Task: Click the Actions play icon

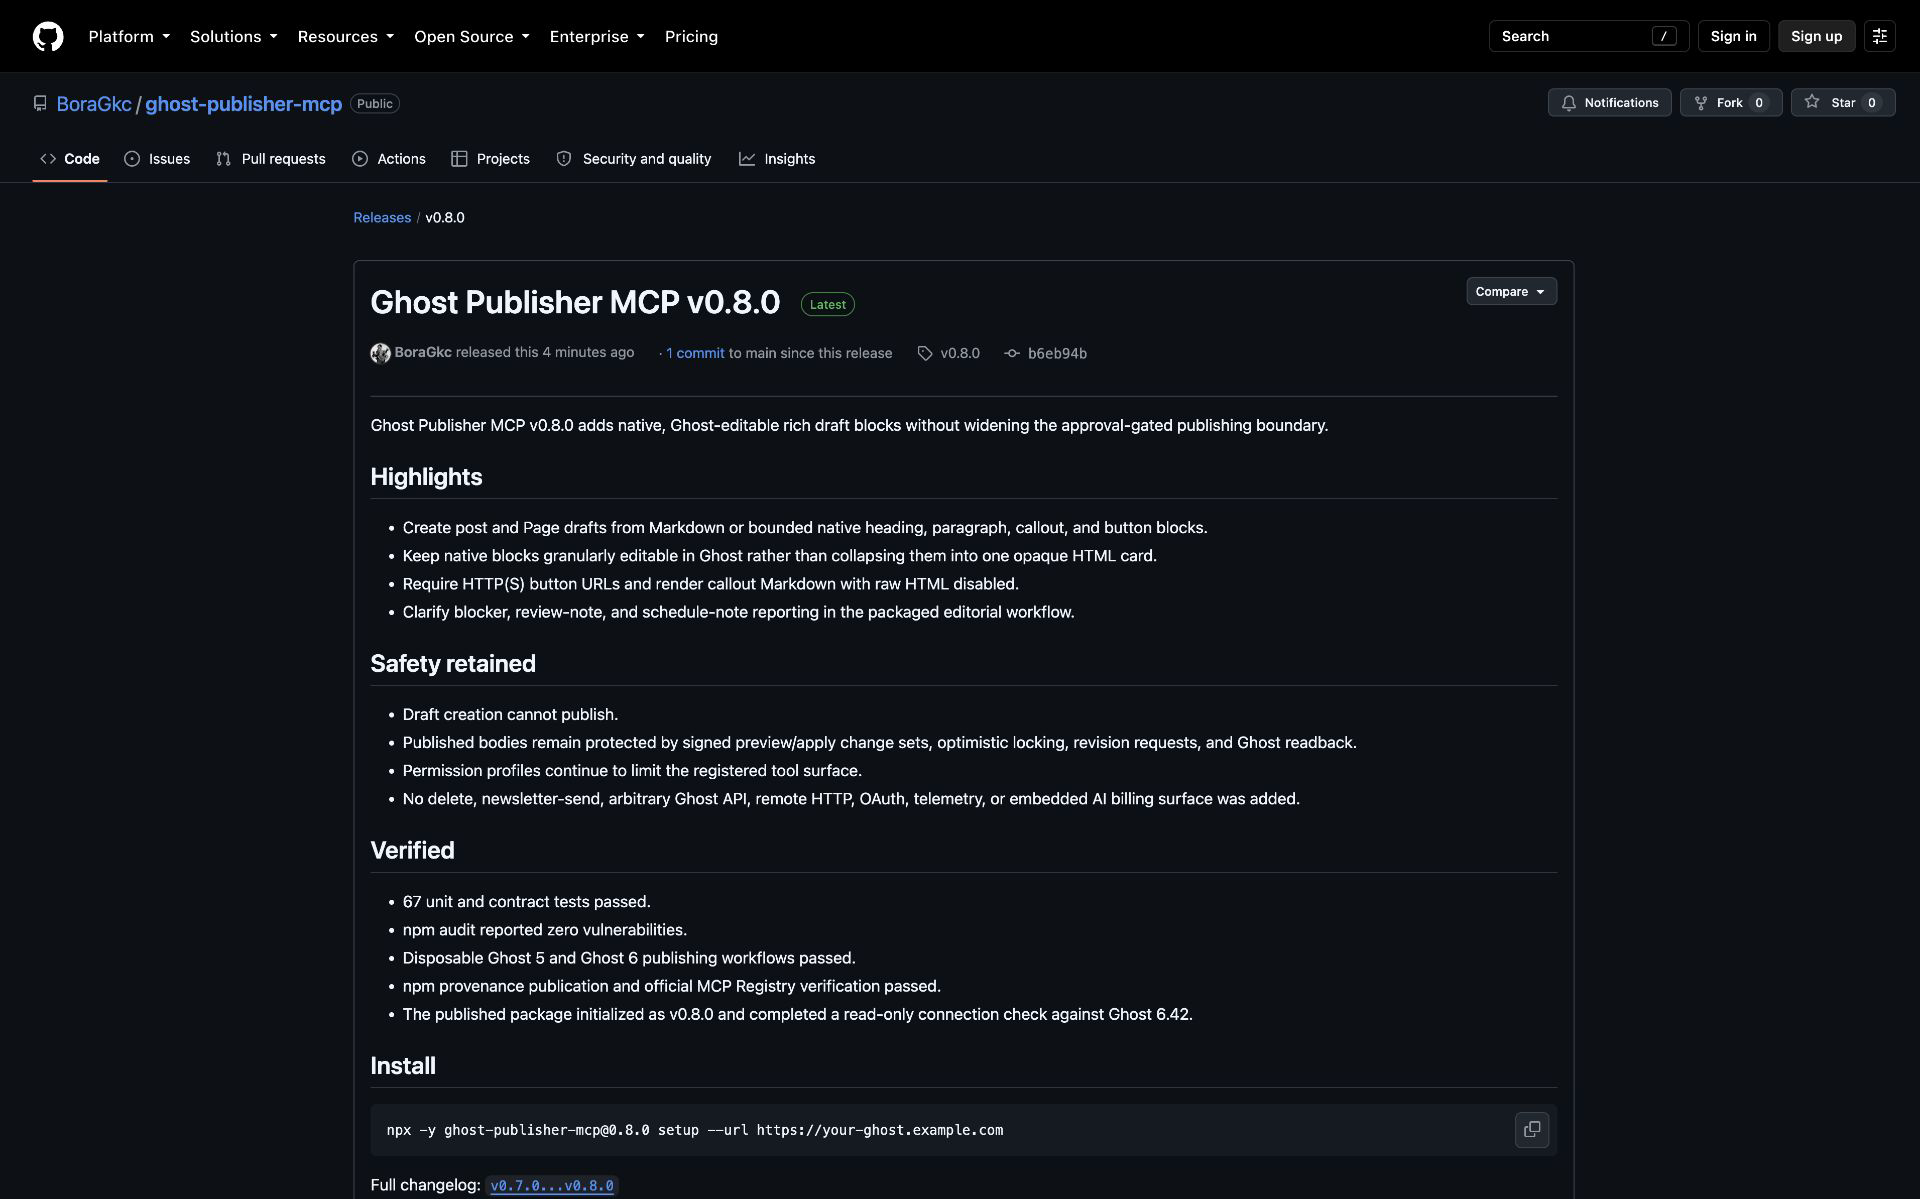Action: click(x=360, y=159)
